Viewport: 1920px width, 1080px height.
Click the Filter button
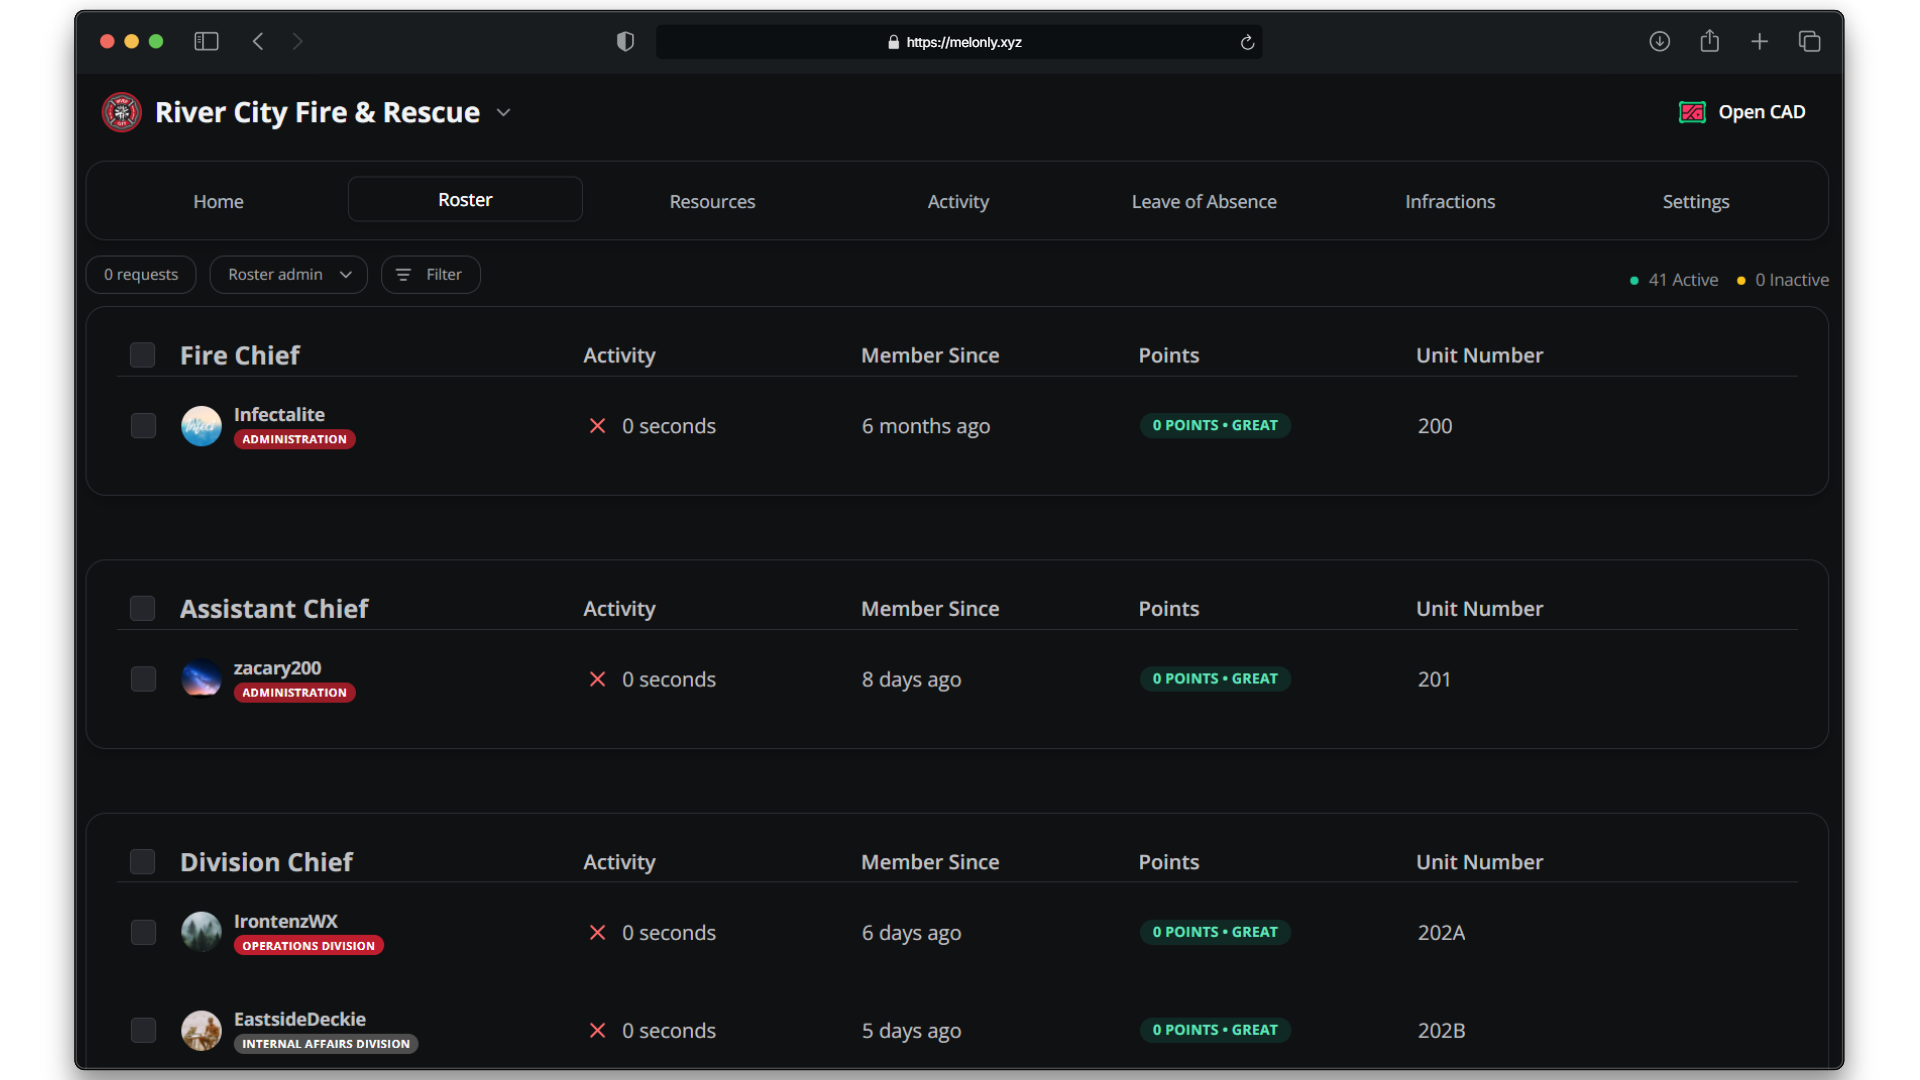[x=431, y=274]
